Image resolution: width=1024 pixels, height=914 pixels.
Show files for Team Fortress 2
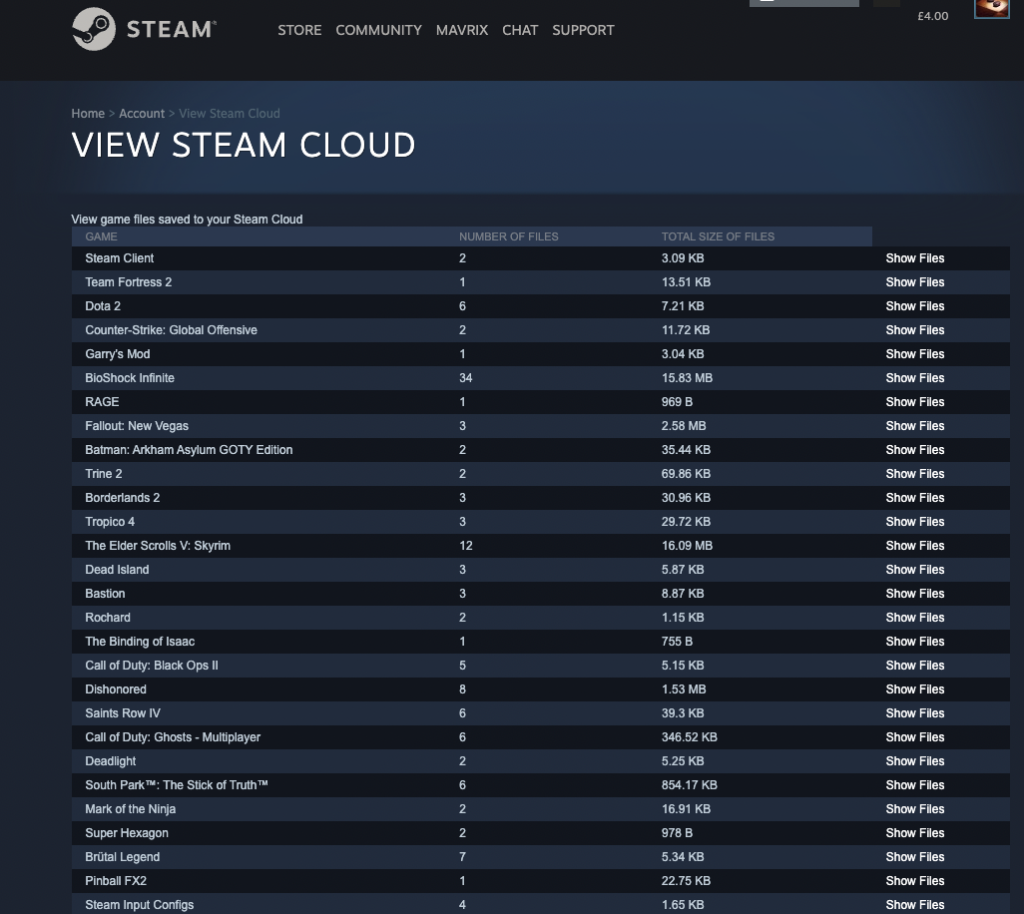(x=915, y=282)
